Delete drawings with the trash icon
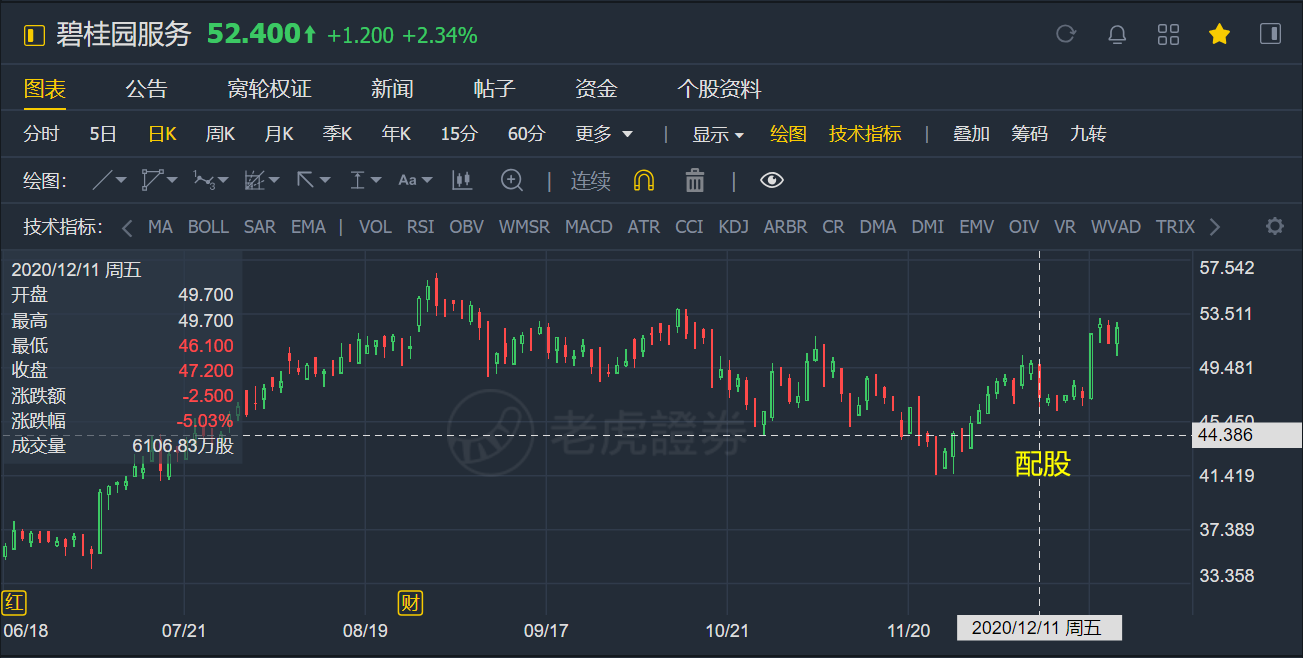The width and height of the screenshot is (1303, 658). click(x=695, y=180)
